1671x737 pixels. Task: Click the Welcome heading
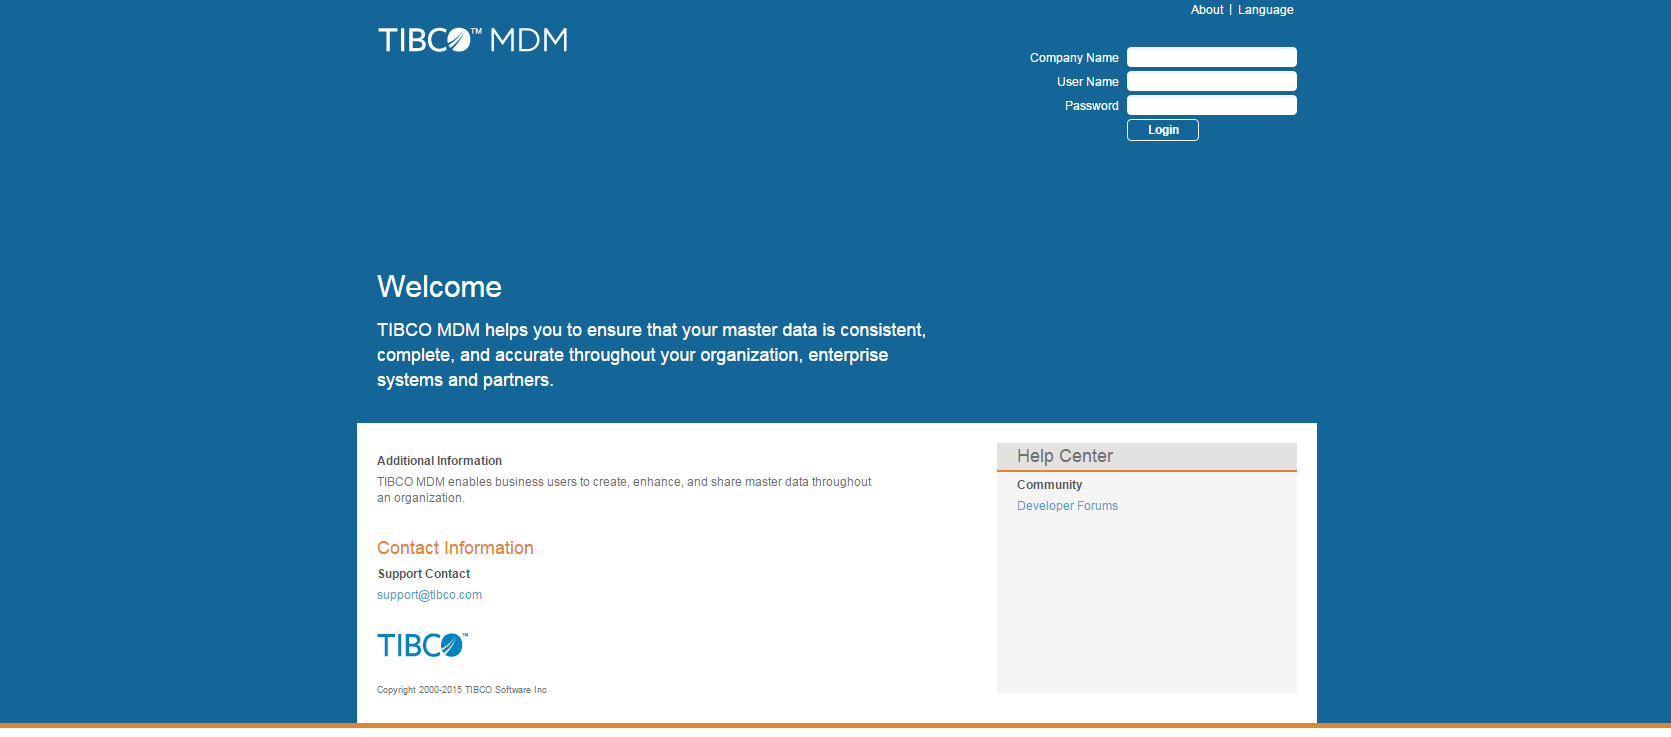tap(439, 287)
